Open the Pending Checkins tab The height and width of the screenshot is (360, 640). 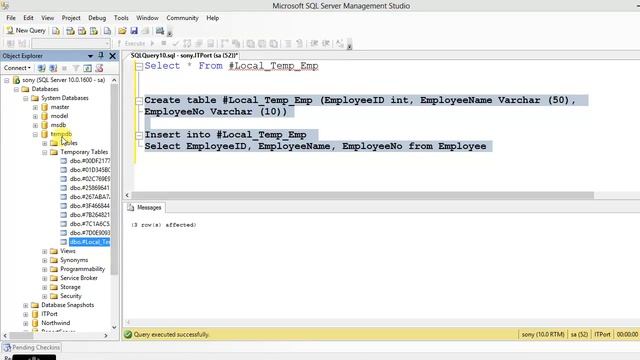point(32,347)
